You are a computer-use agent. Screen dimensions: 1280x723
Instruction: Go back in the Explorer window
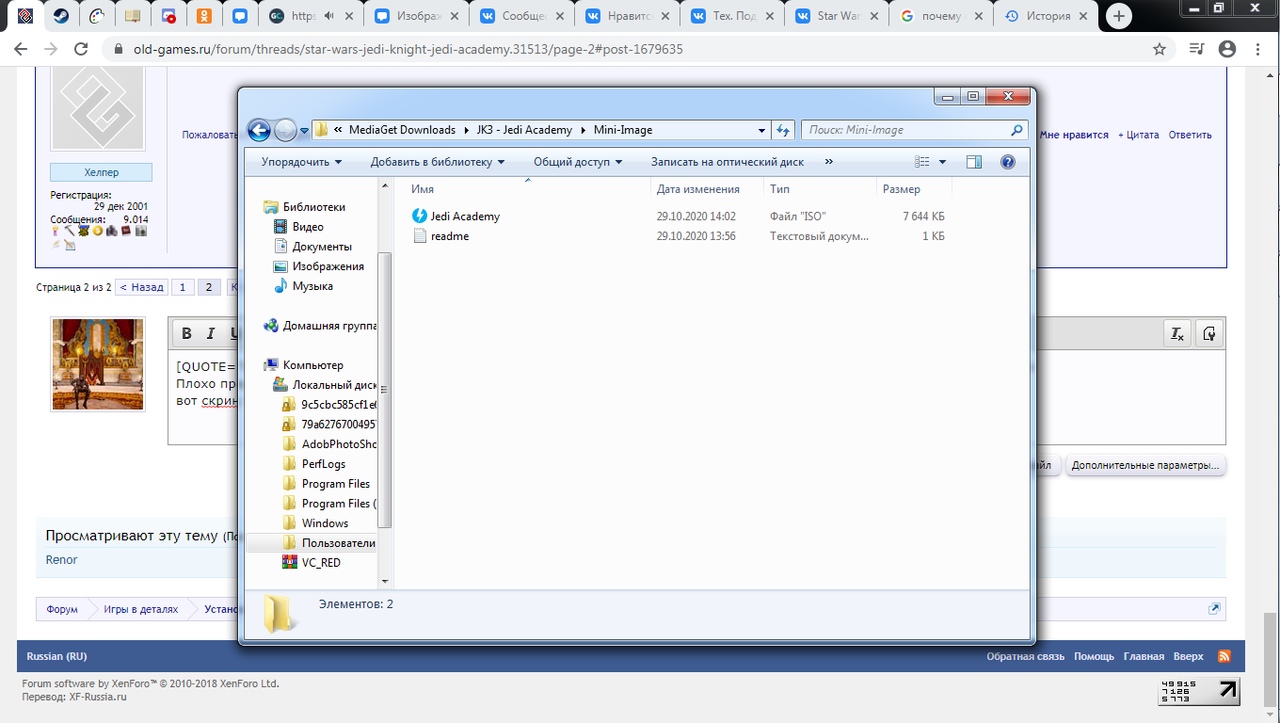coord(259,130)
